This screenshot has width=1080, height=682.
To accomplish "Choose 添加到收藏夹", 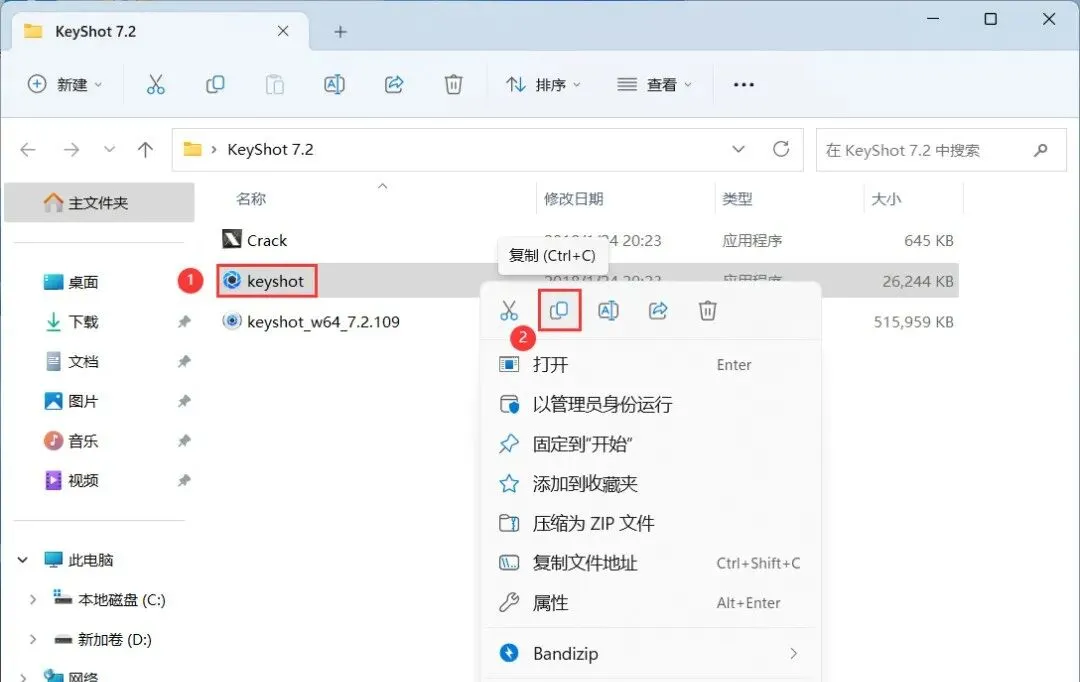I will (x=652, y=484).
